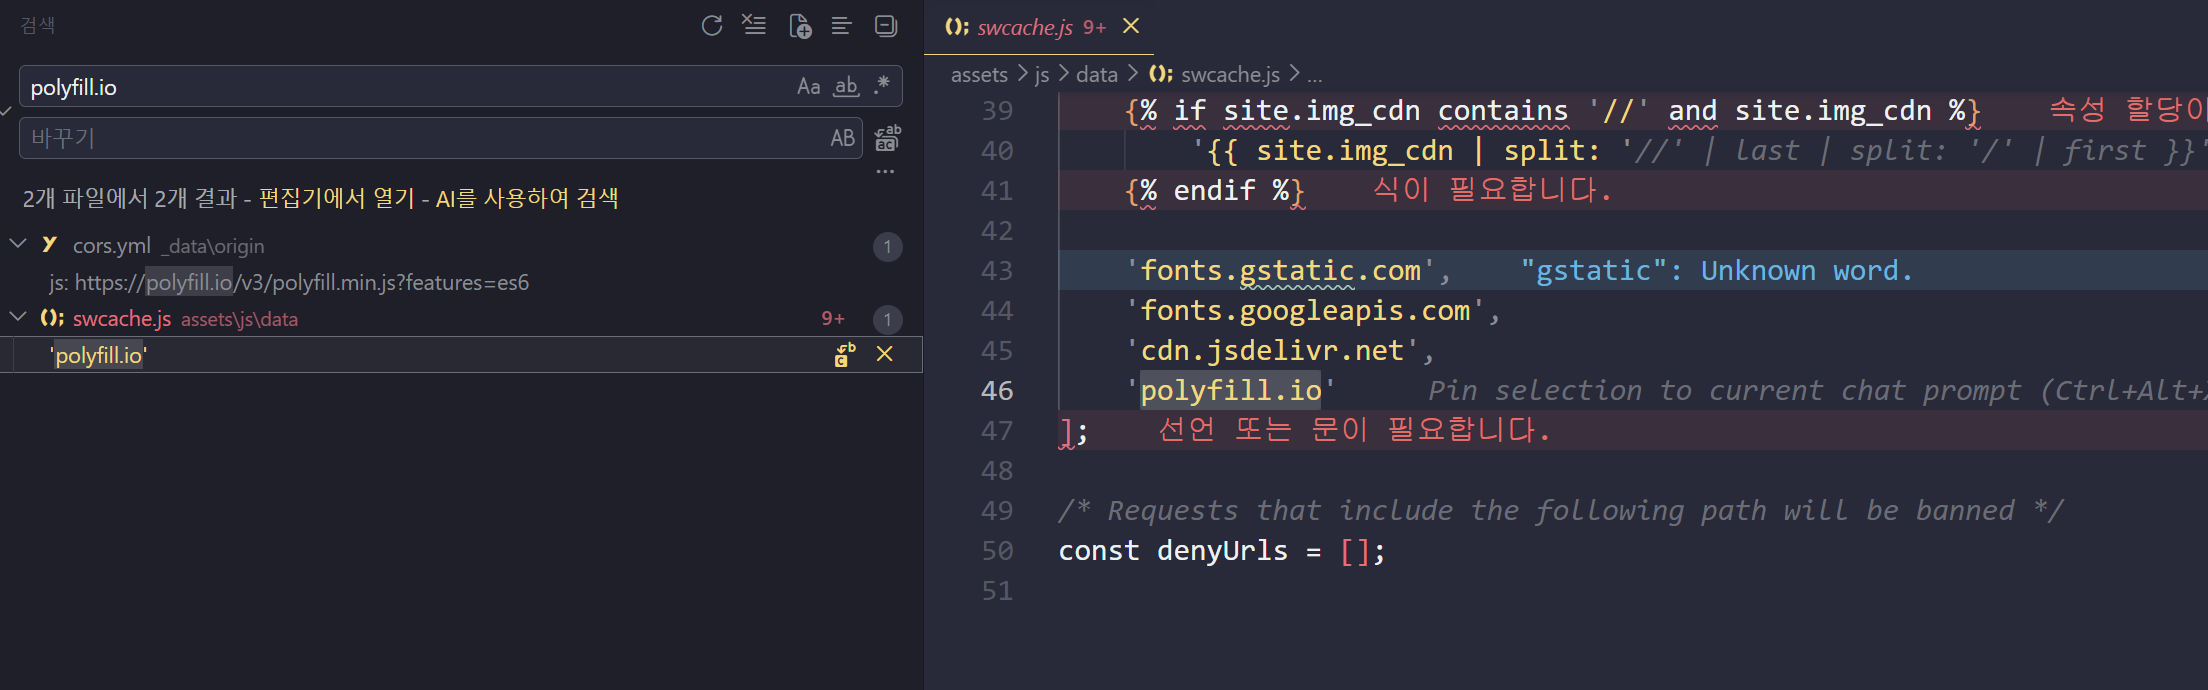The height and width of the screenshot is (690, 2208).
Task: Click "gstatic": Unknown word. message
Action: (1716, 270)
